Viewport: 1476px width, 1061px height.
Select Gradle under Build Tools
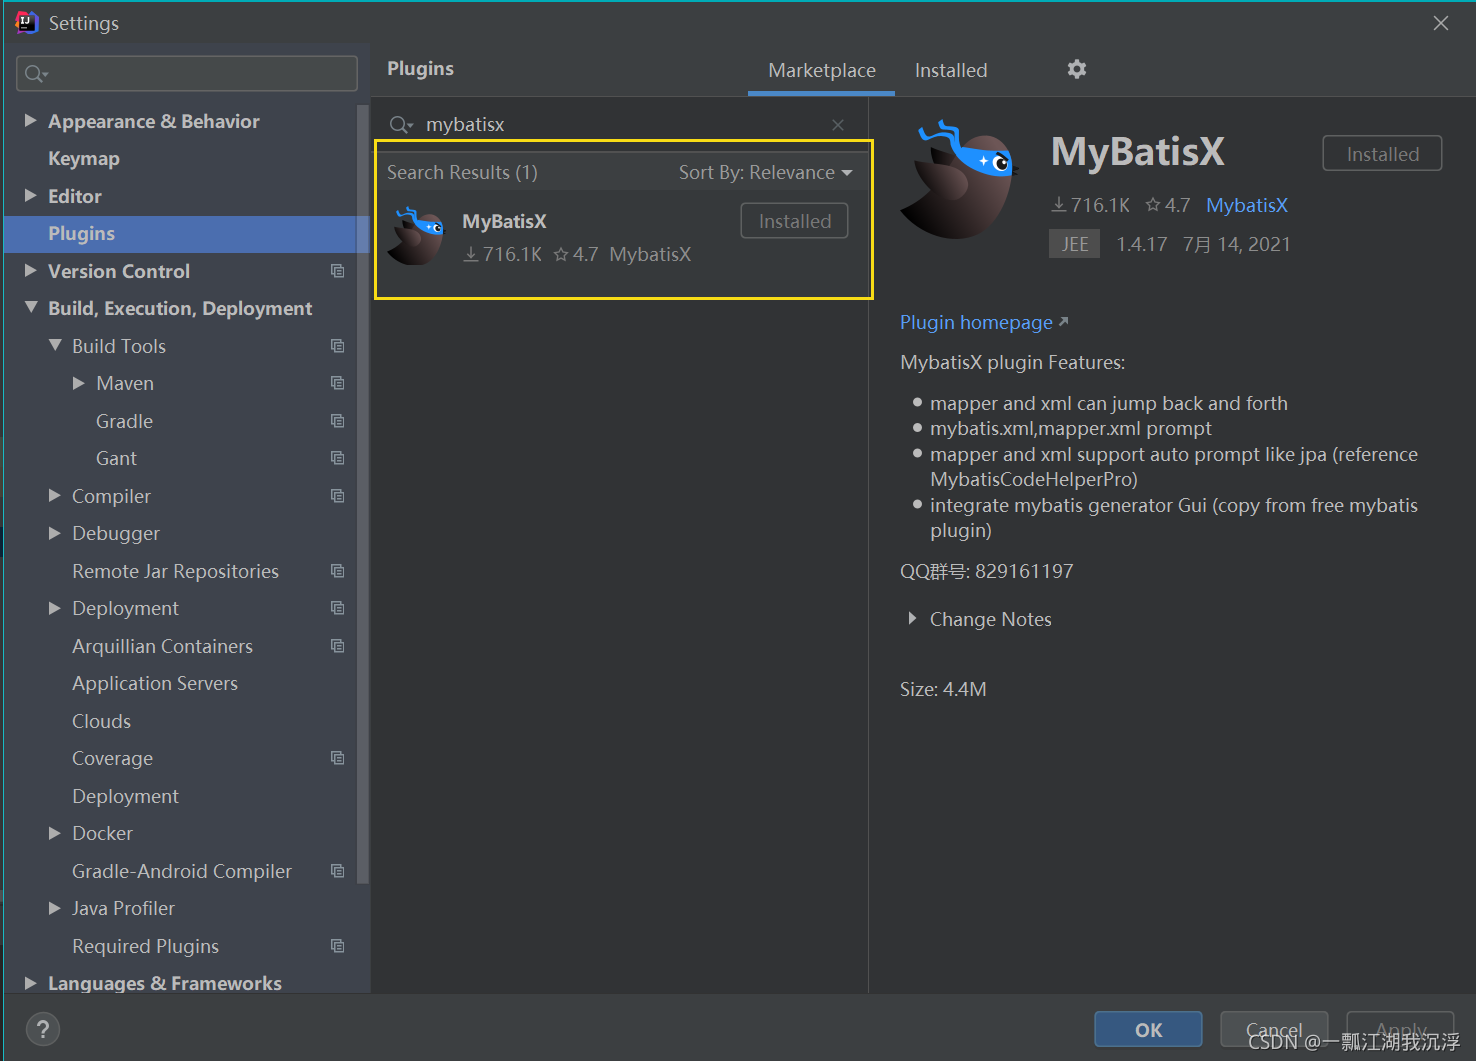(125, 421)
